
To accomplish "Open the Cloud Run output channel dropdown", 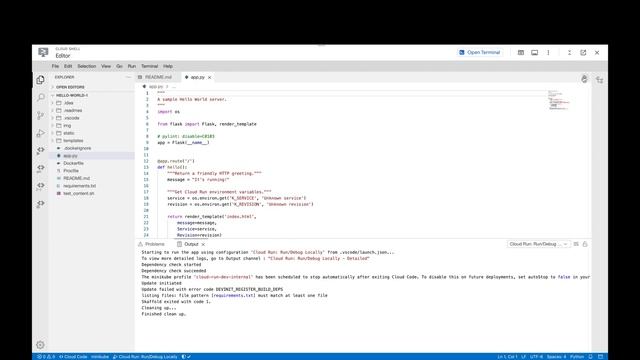I will click(x=538, y=244).
